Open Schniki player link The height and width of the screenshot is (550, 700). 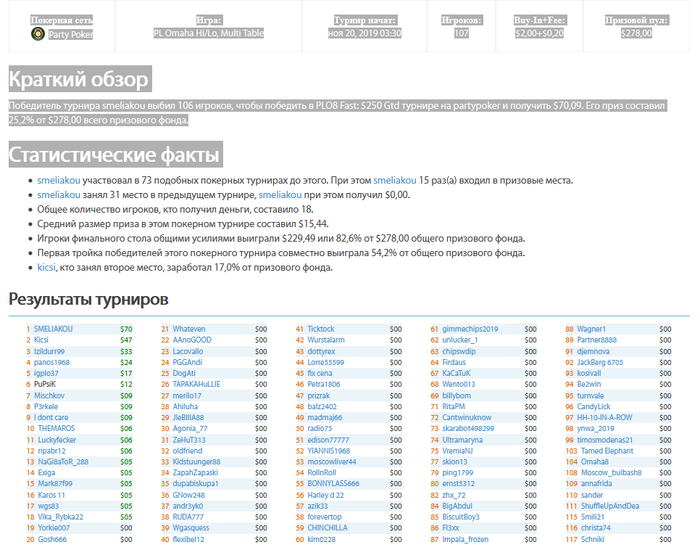pos(592,539)
